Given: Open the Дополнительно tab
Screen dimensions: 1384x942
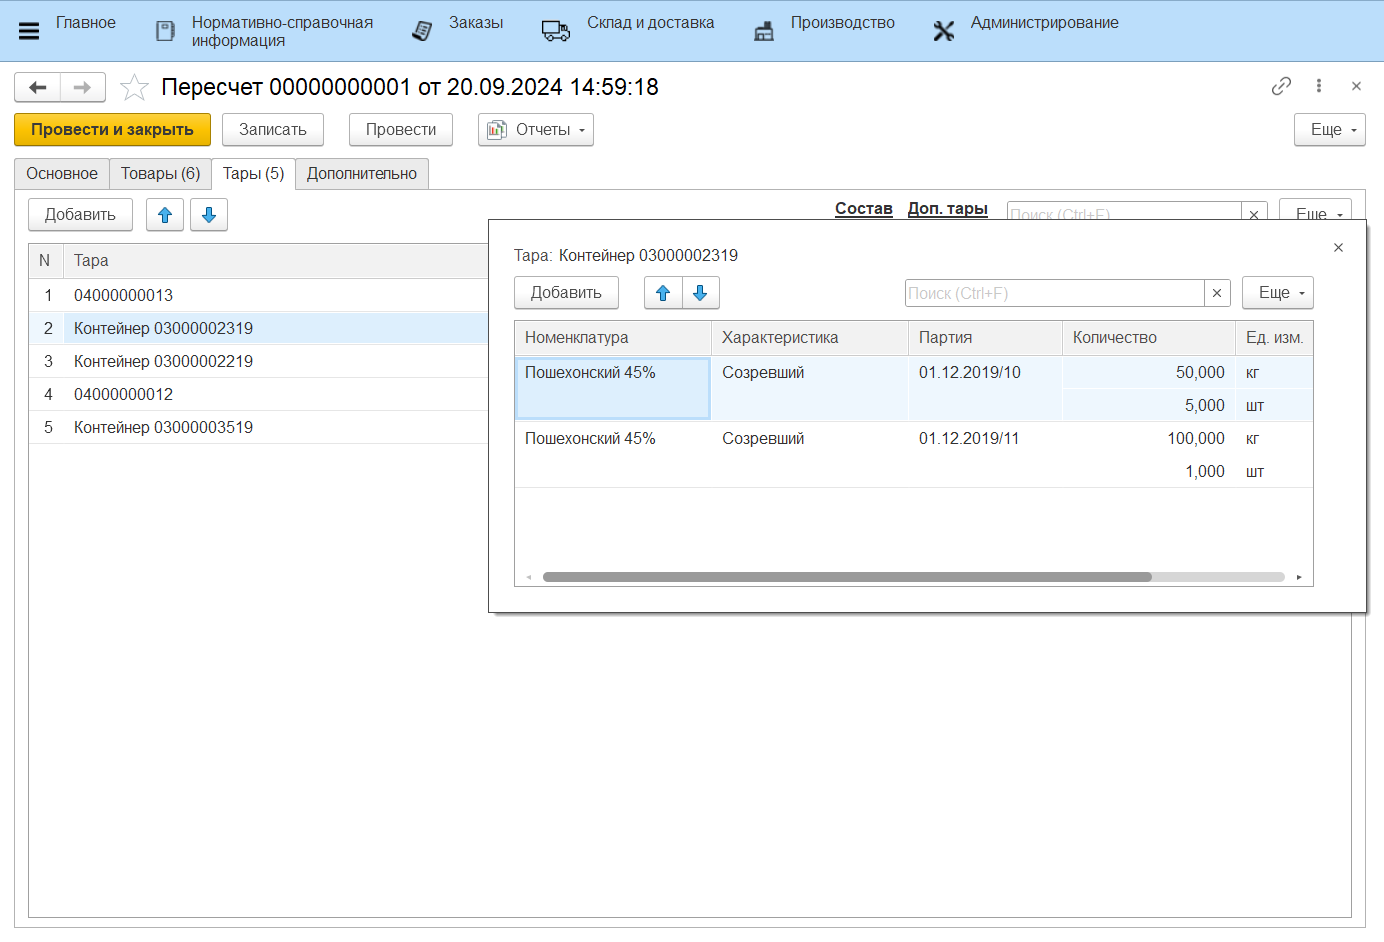Looking at the screenshot, I should tap(361, 174).
